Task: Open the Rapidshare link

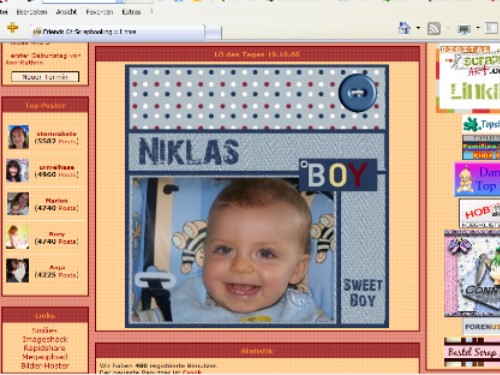Action: tap(44, 348)
